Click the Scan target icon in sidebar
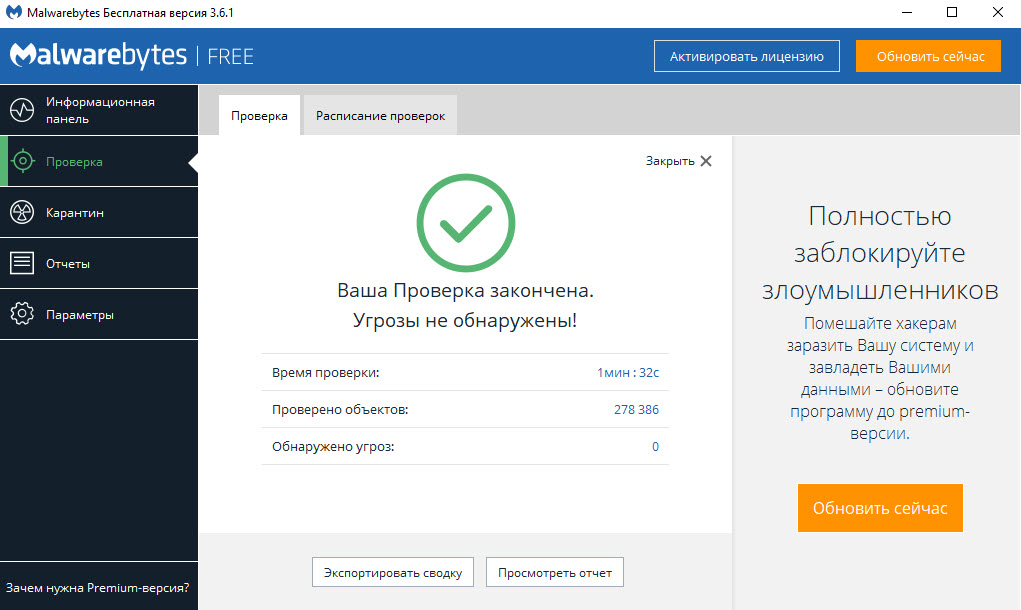Screen dimensions: 1021x610 tap(22, 161)
